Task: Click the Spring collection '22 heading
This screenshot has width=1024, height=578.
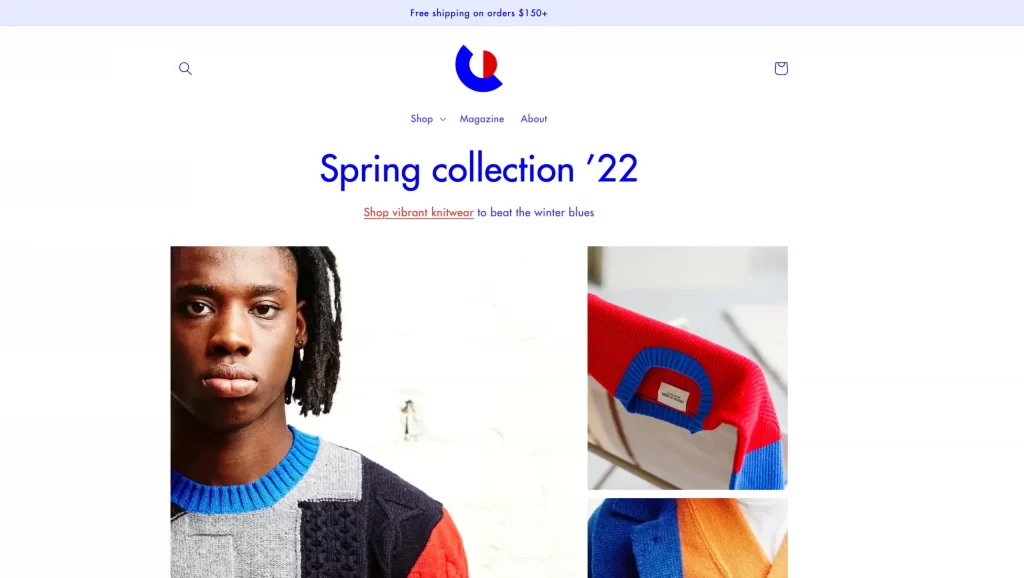Action: [479, 169]
